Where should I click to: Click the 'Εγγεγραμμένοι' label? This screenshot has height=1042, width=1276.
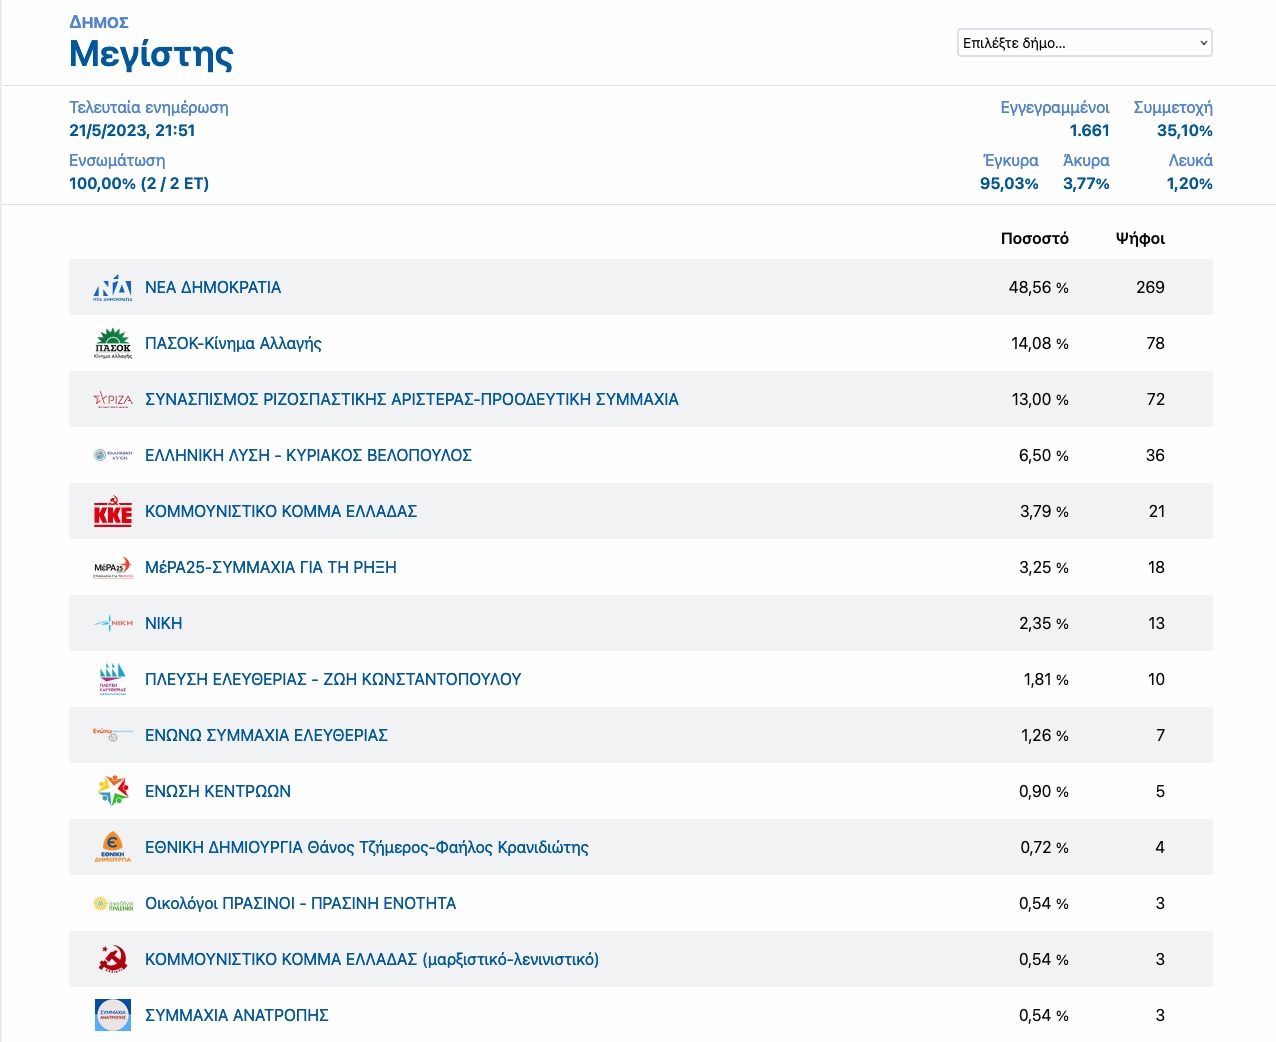(x=1055, y=107)
